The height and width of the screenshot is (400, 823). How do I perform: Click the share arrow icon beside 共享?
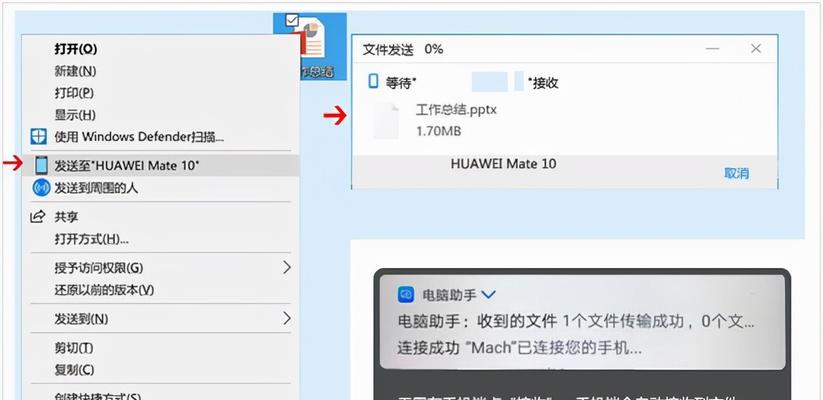[x=38, y=216]
